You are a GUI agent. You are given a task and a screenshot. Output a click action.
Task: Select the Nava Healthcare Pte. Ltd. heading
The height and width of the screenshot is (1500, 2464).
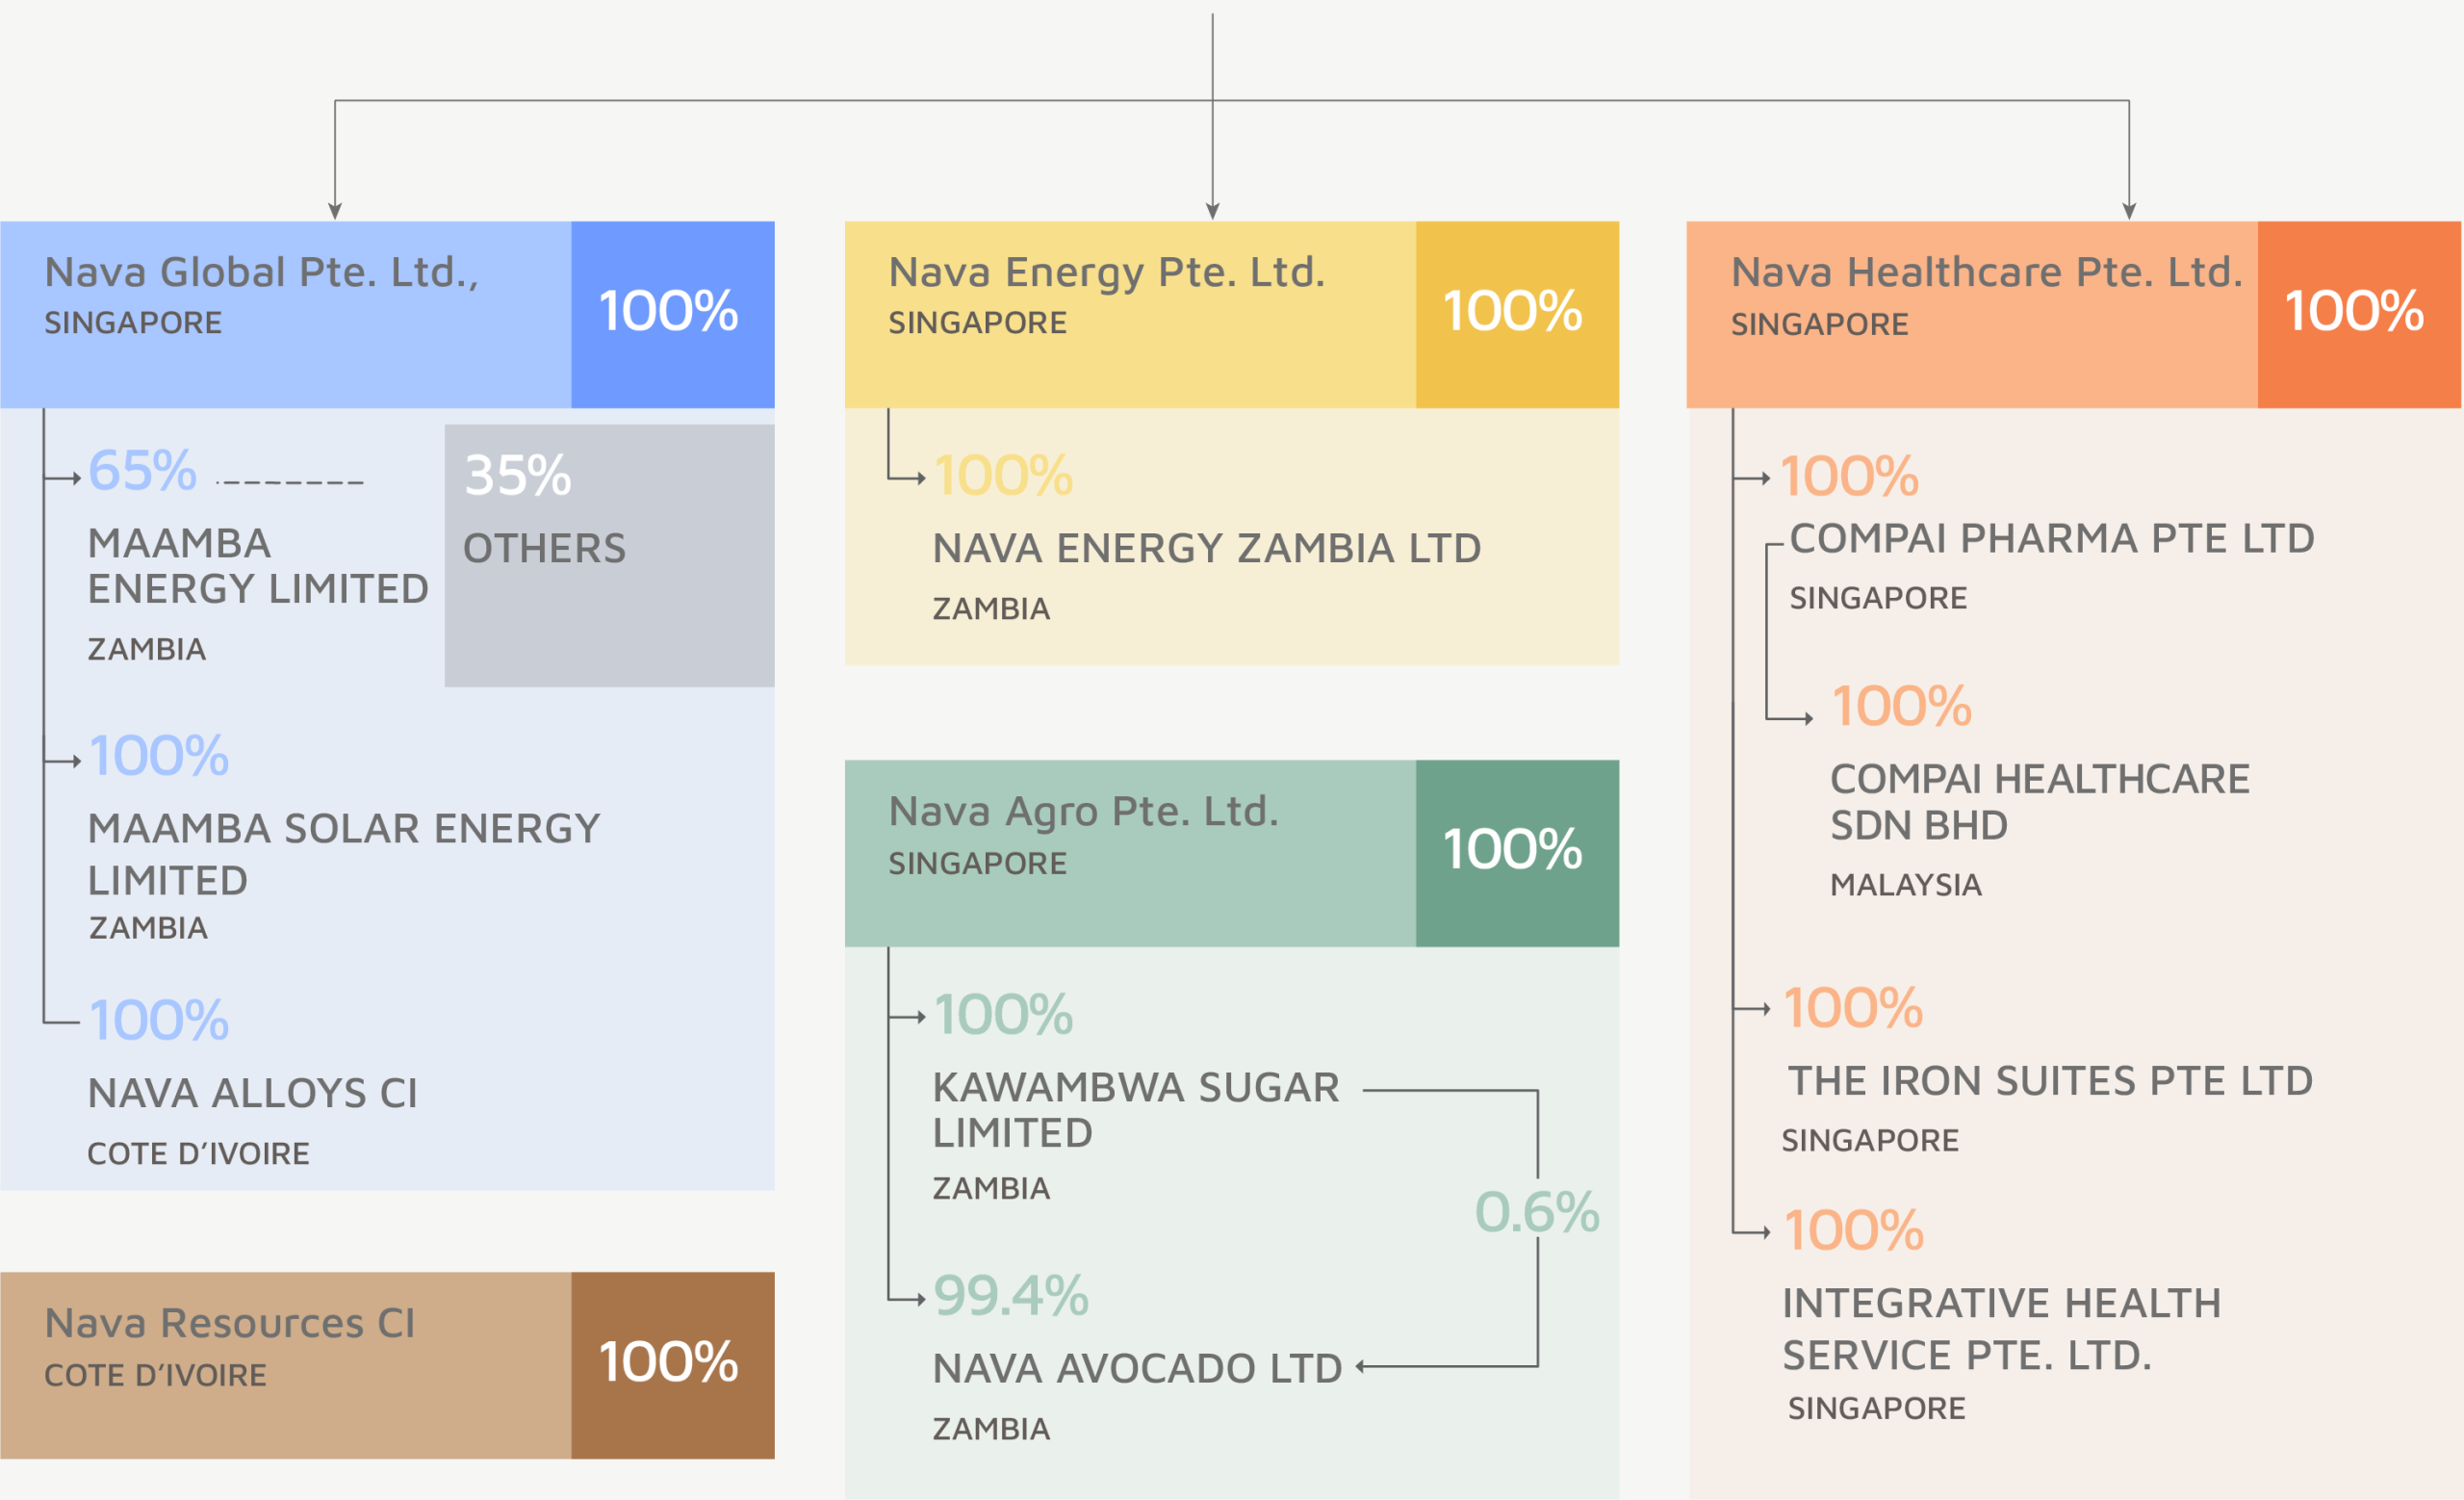pyautogui.click(x=1986, y=273)
